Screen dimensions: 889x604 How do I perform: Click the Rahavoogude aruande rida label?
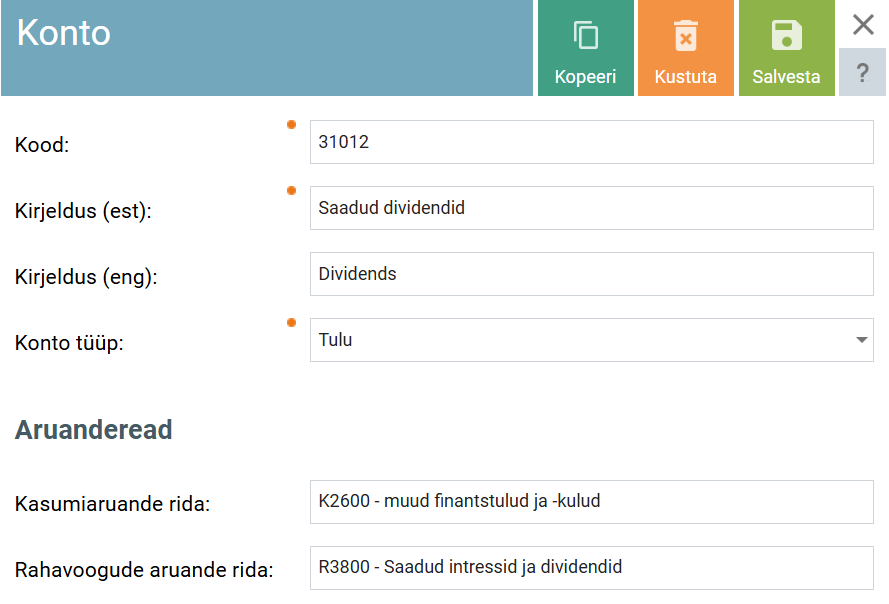144,571
